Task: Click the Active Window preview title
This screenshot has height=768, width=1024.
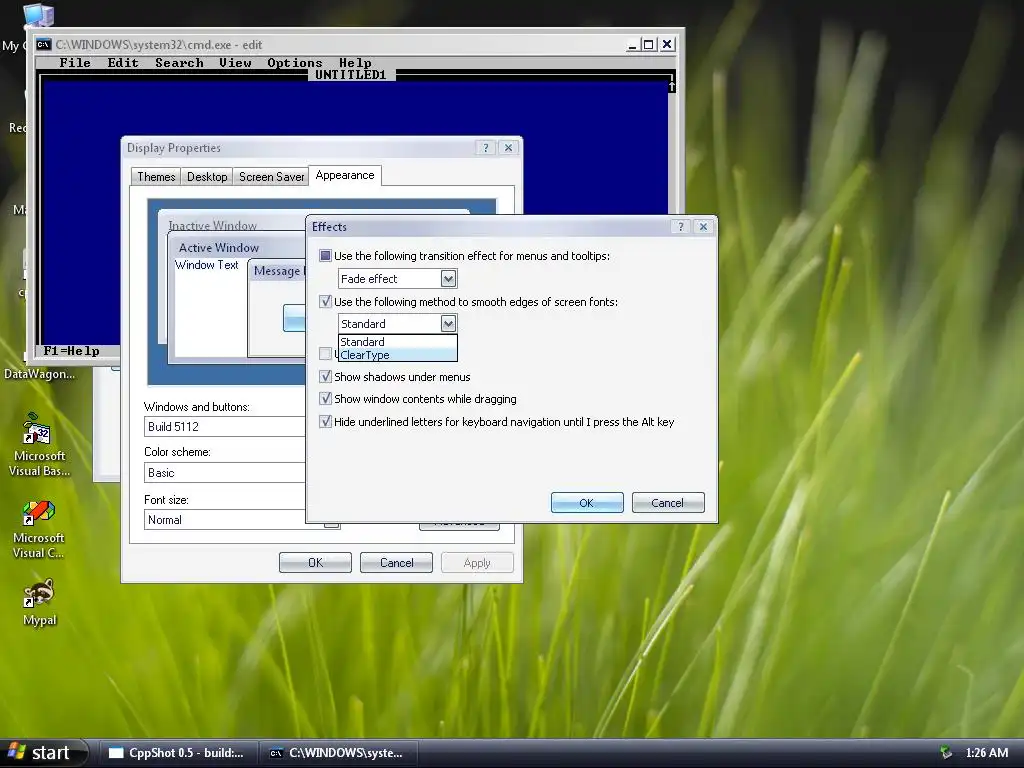Action: pos(219,248)
